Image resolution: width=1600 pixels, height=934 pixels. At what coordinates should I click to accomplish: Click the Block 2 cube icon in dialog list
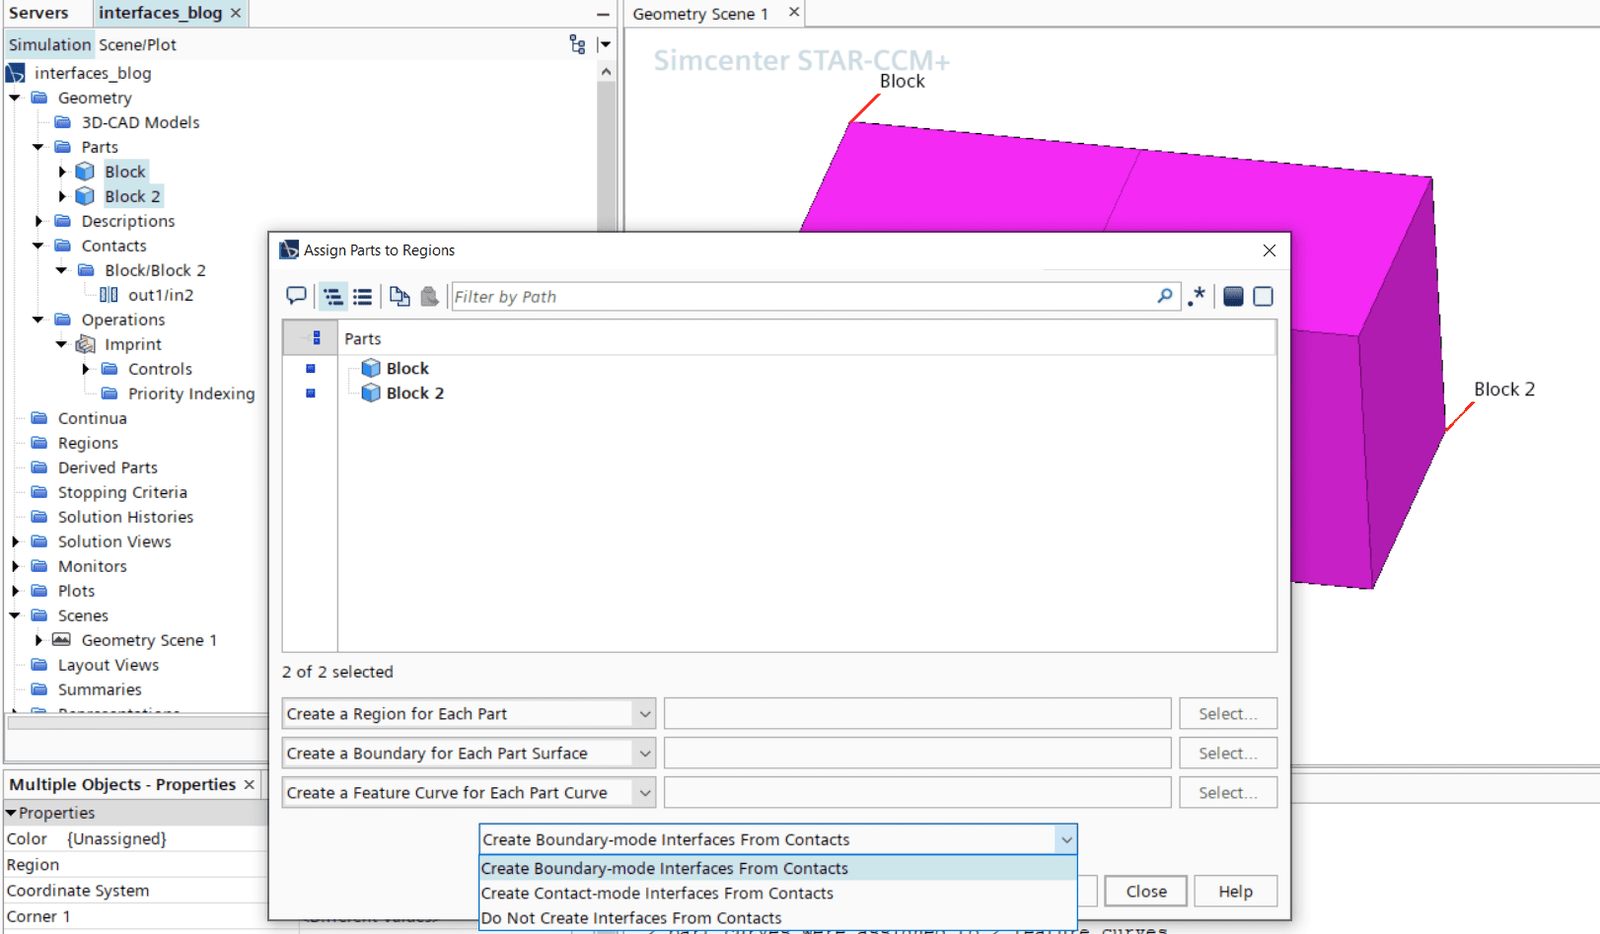pyautogui.click(x=371, y=393)
